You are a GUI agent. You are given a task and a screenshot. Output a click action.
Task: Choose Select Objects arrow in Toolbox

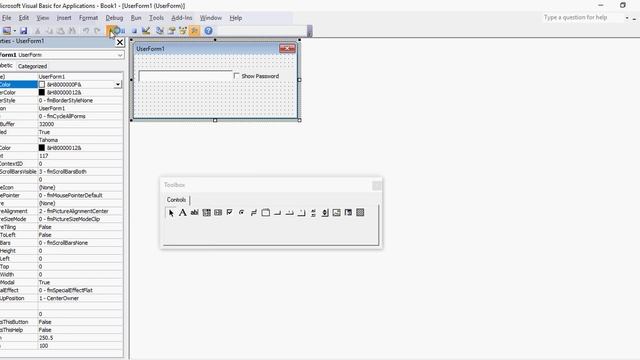point(171,213)
